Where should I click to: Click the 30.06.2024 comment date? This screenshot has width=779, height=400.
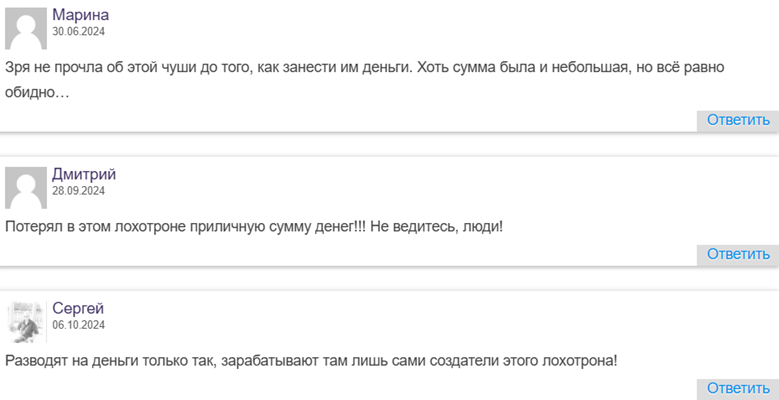pyautogui.click(x=78, y=32)
